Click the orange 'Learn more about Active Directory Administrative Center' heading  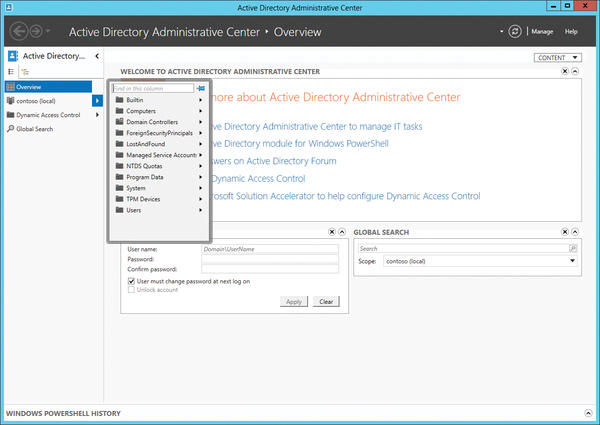(335, 97)
